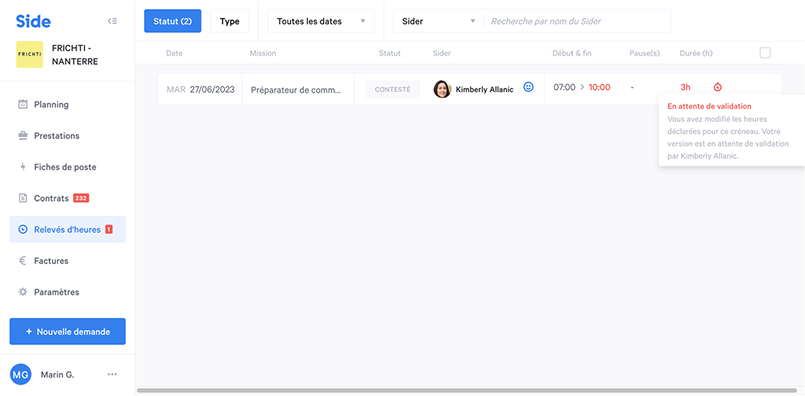Click the red 3h duration value
The height and width of the screenshot is (396, 805).
point(685,87)
